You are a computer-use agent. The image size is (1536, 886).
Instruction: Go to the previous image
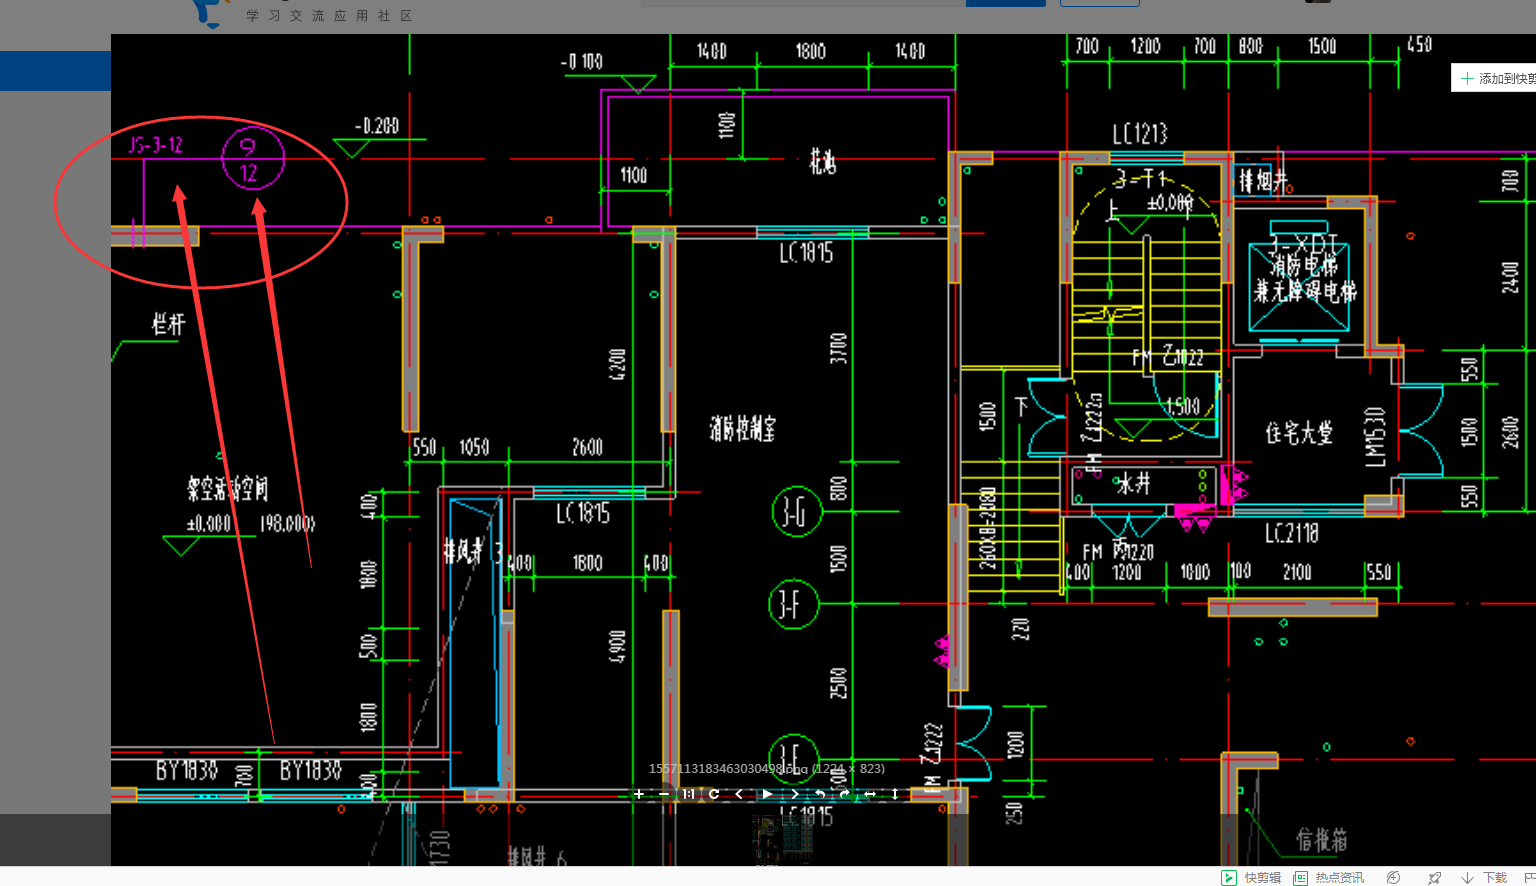[x=739, y=794]
